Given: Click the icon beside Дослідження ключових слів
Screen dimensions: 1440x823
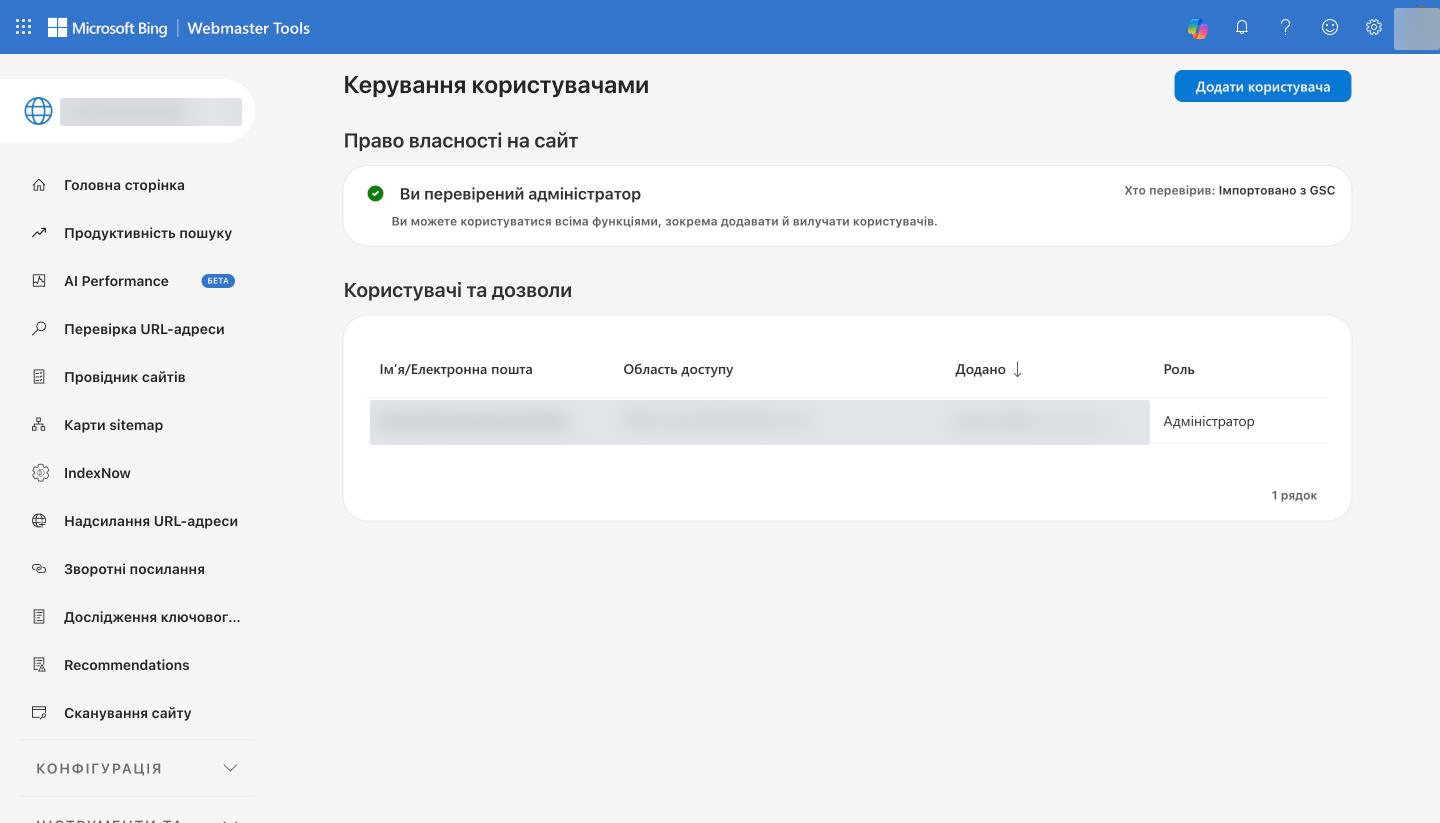Looking at the screenshot, I should 39,617.
